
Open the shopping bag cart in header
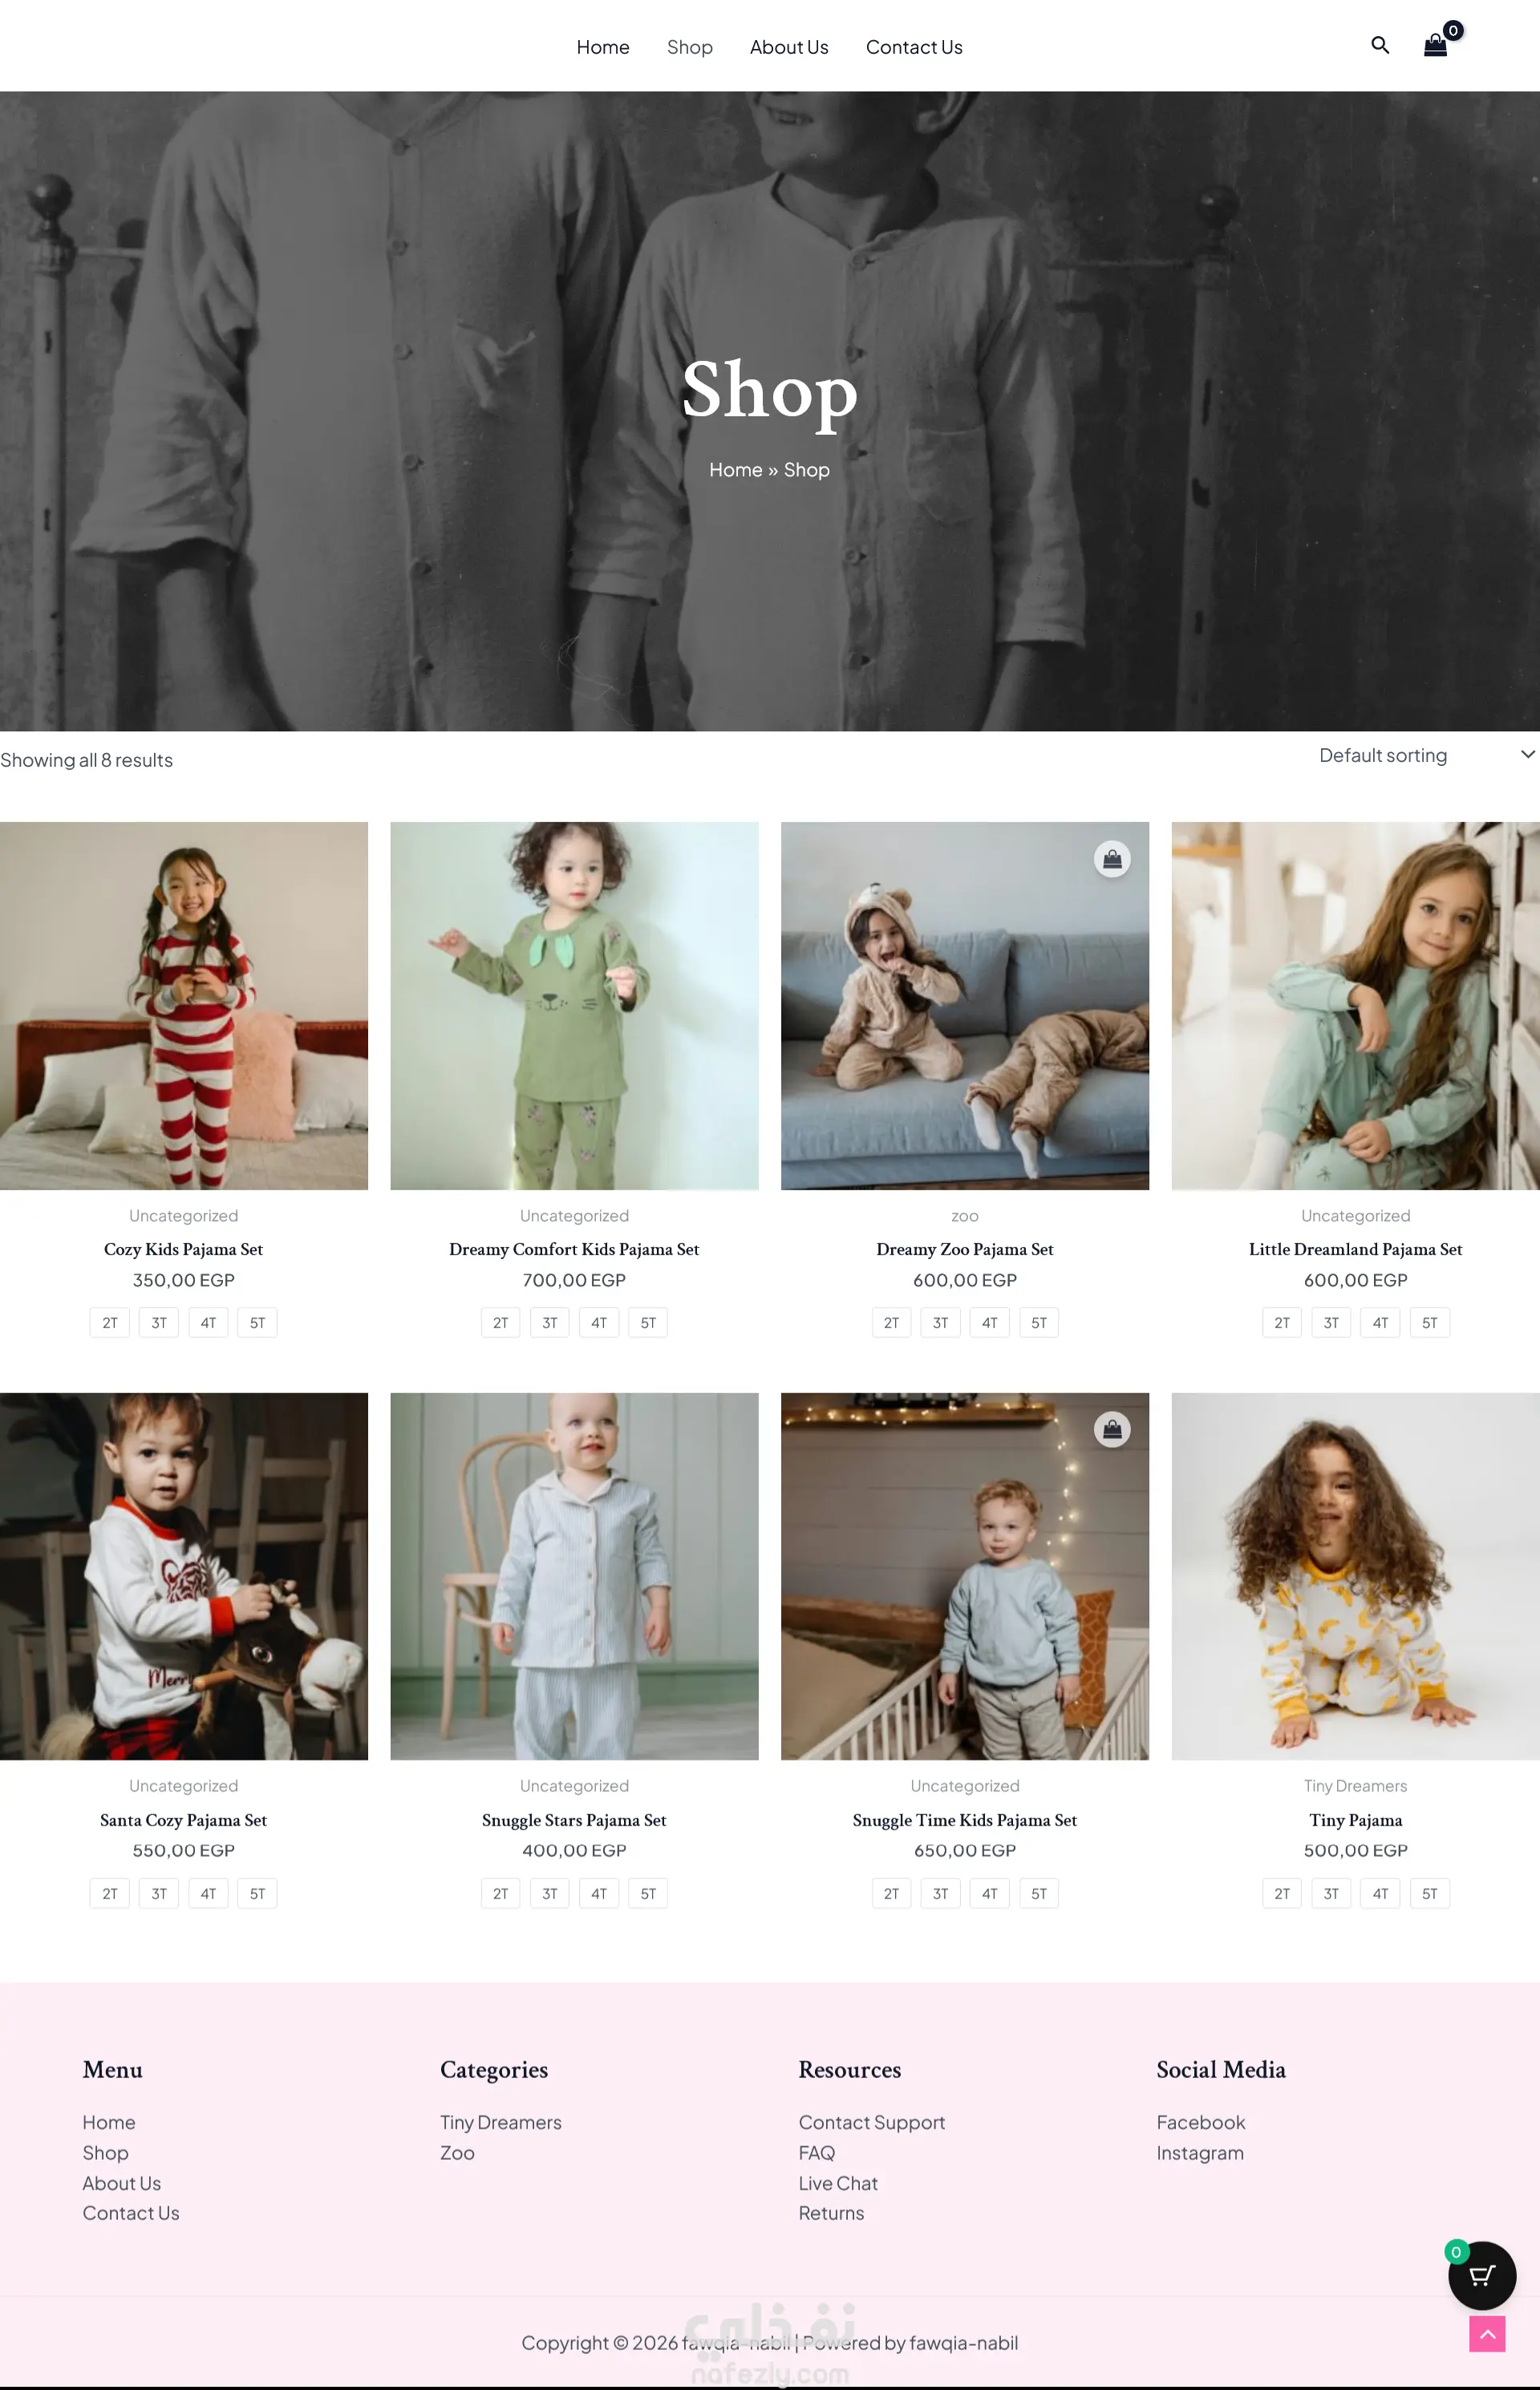coord(1436,45)
